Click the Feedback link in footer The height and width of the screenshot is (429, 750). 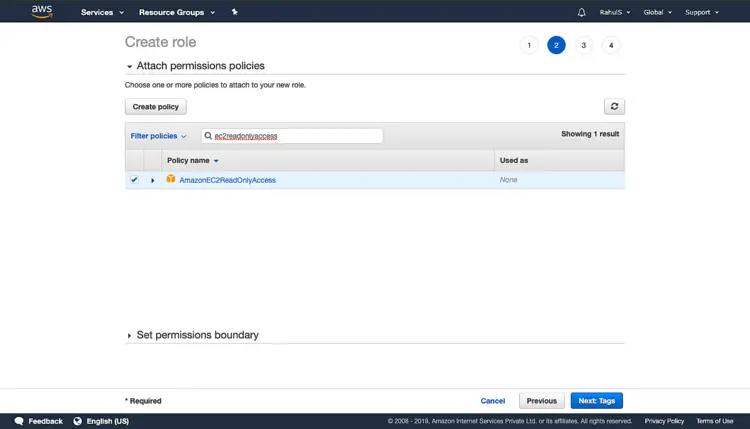(45, 421)
